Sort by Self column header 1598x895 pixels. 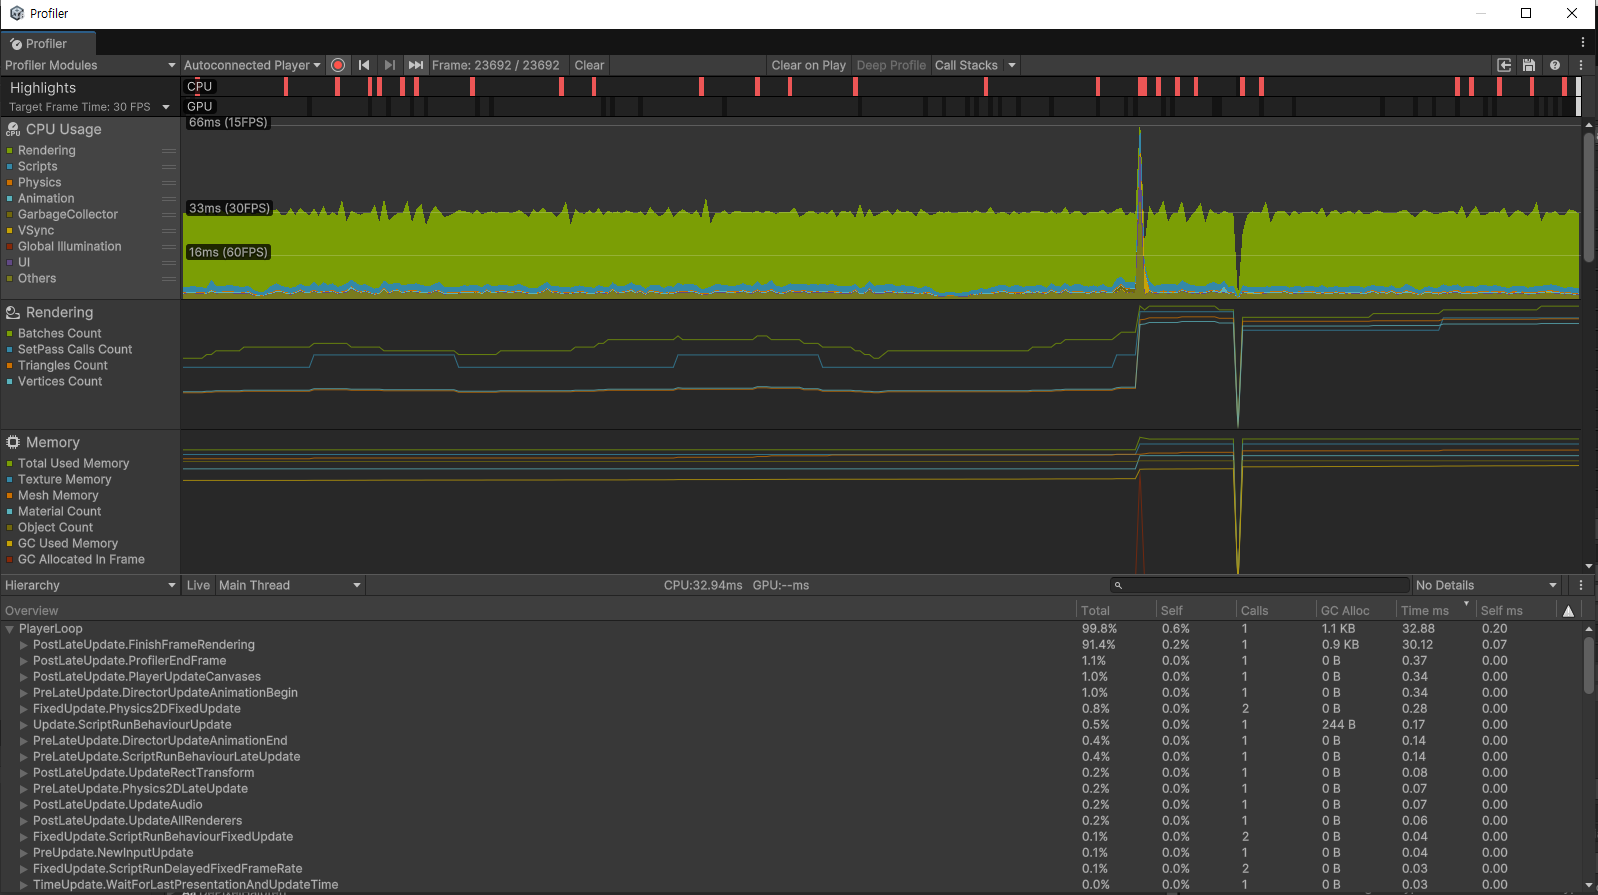(x=1196, y=611)
